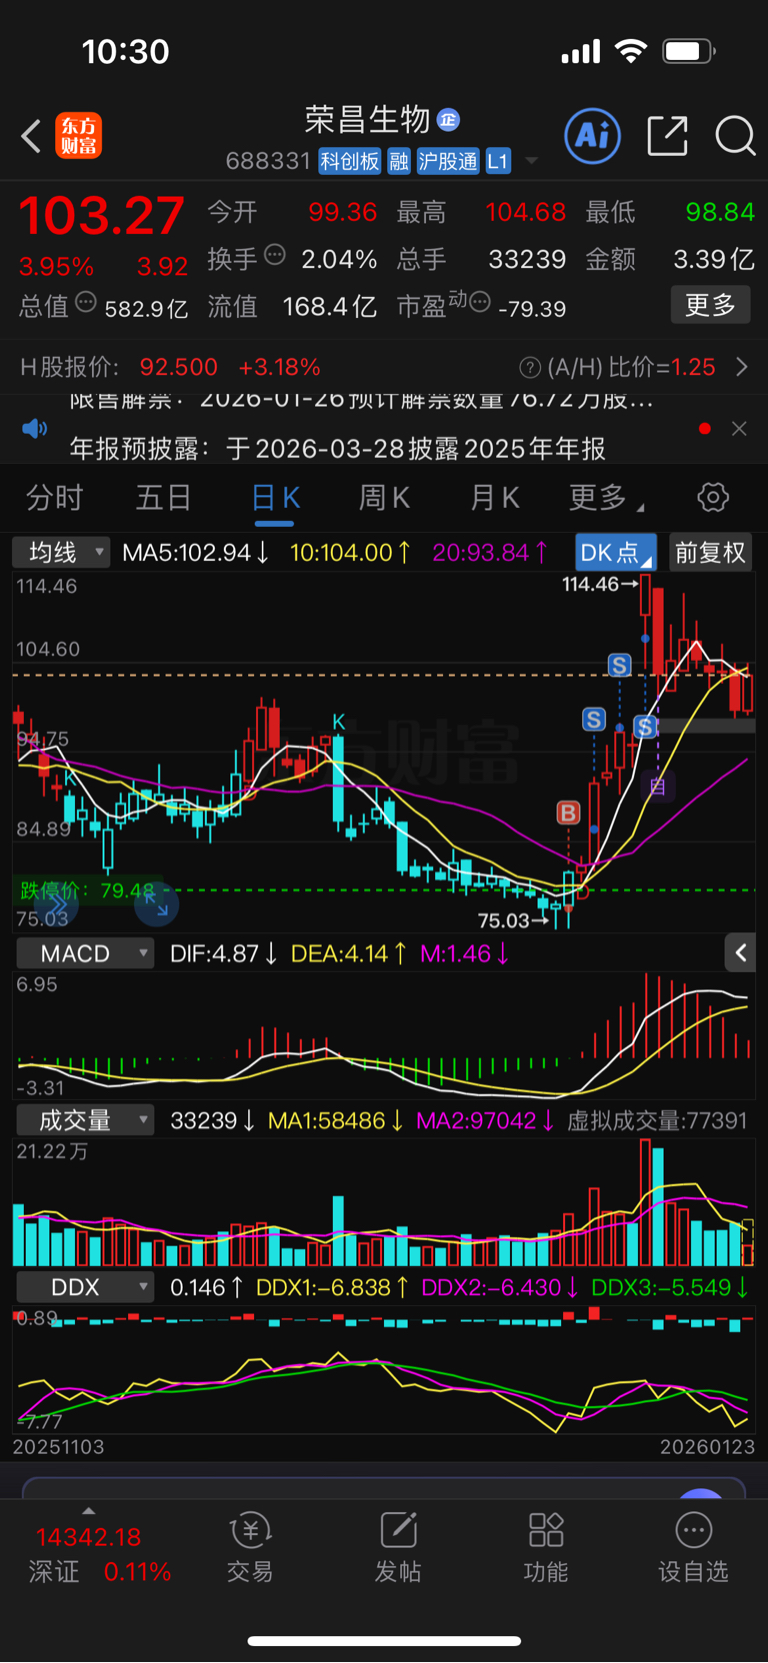Expand stock switcher arrow near L1
Image resolution: width=768 pixels, height=1663 pixels.
[532, 160]
